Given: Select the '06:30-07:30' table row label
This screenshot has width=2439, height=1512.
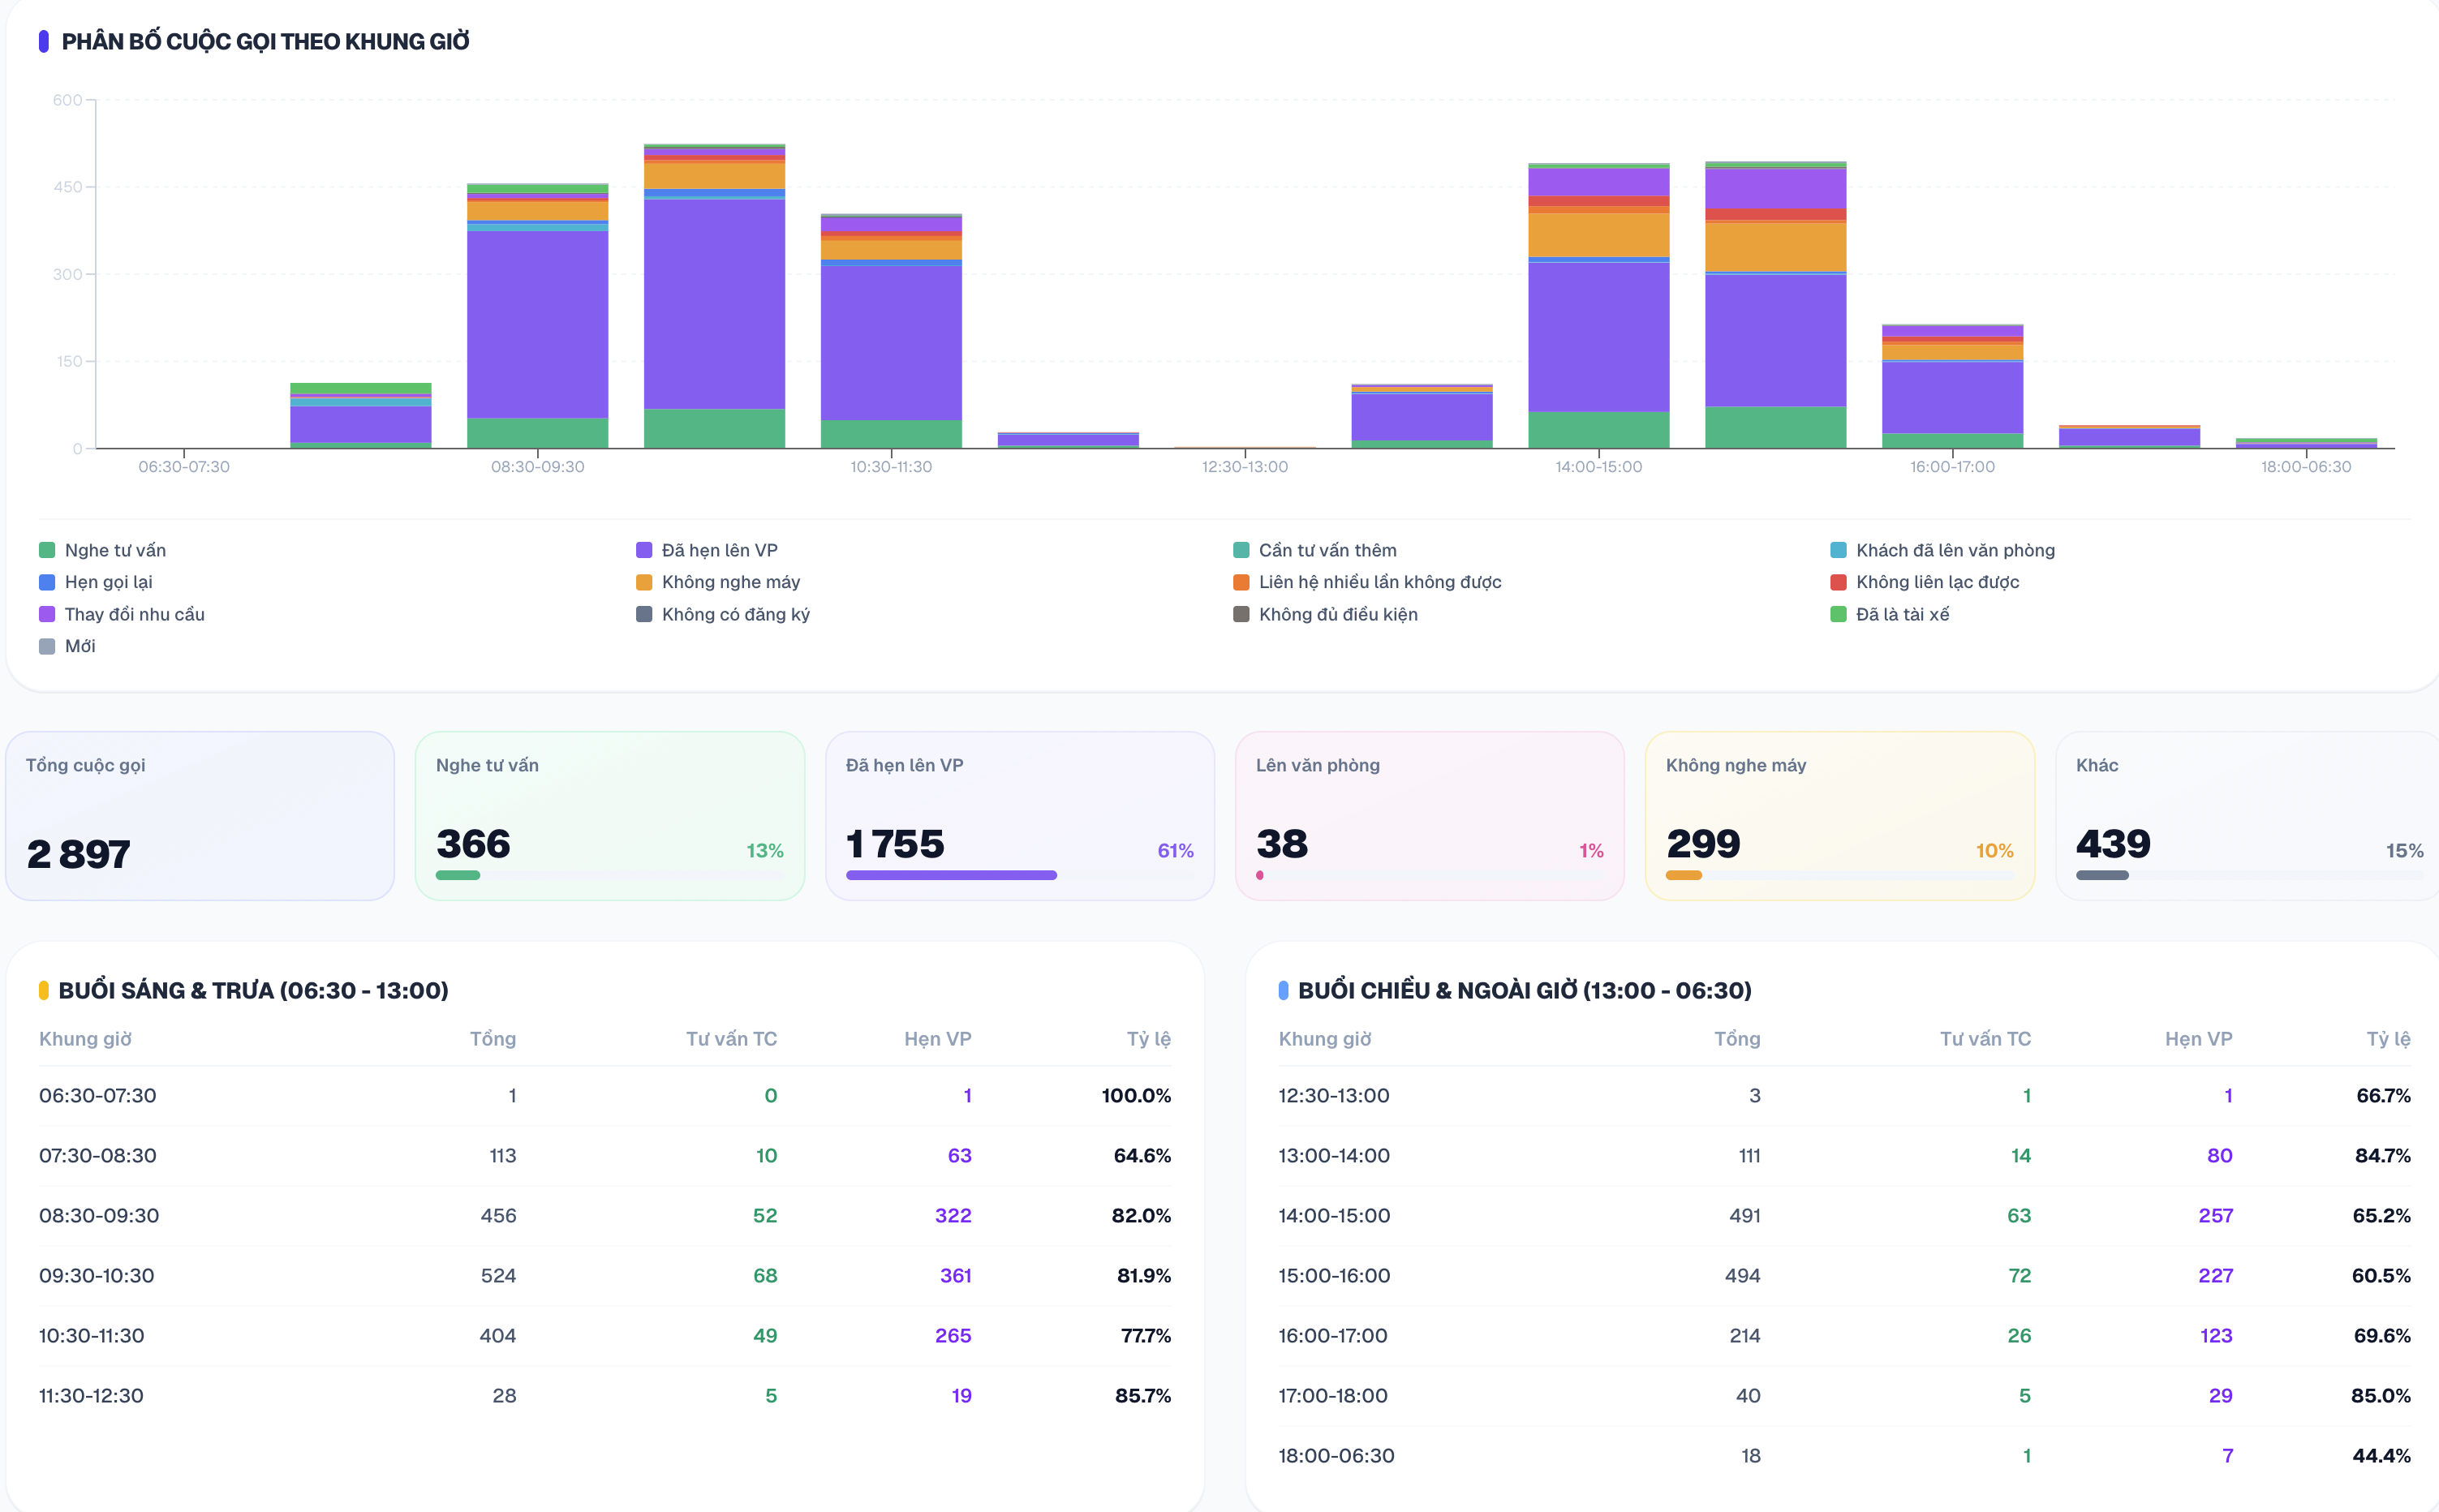Looking at the screenshot, I should pyautogui.click(x=98, y=1095).
